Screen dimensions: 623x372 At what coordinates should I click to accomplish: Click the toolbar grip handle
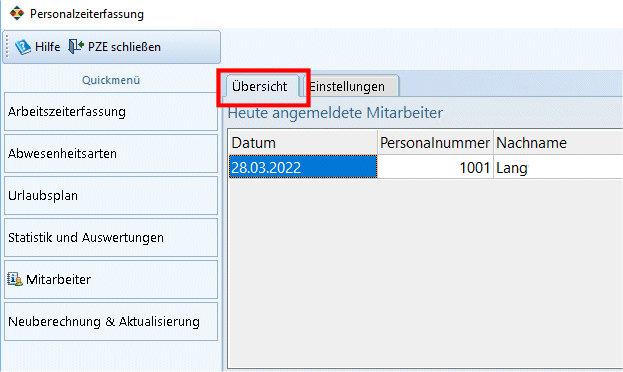(x=7, y=46)
